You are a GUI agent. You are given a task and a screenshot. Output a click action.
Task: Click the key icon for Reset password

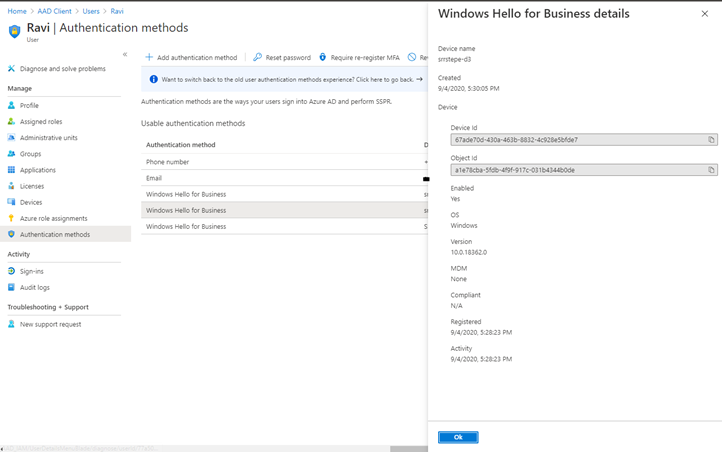(x=257, y=57)
